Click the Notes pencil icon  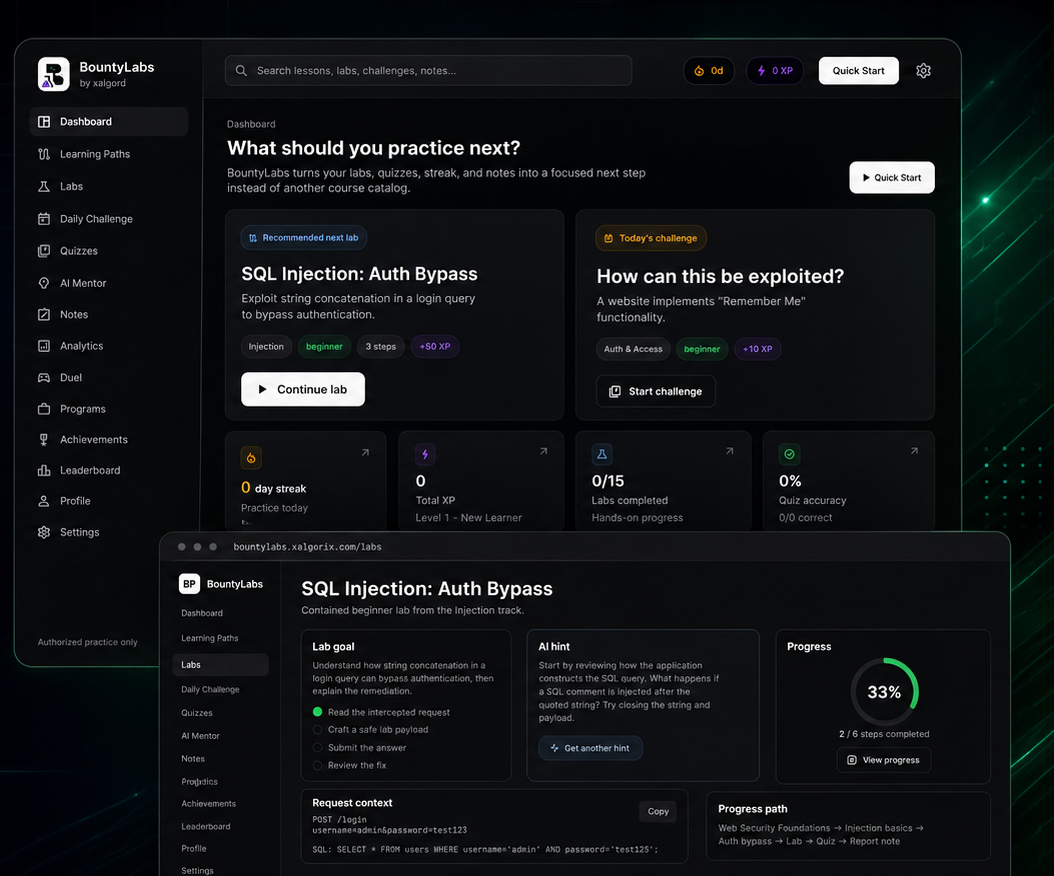(x=44, y=314)
